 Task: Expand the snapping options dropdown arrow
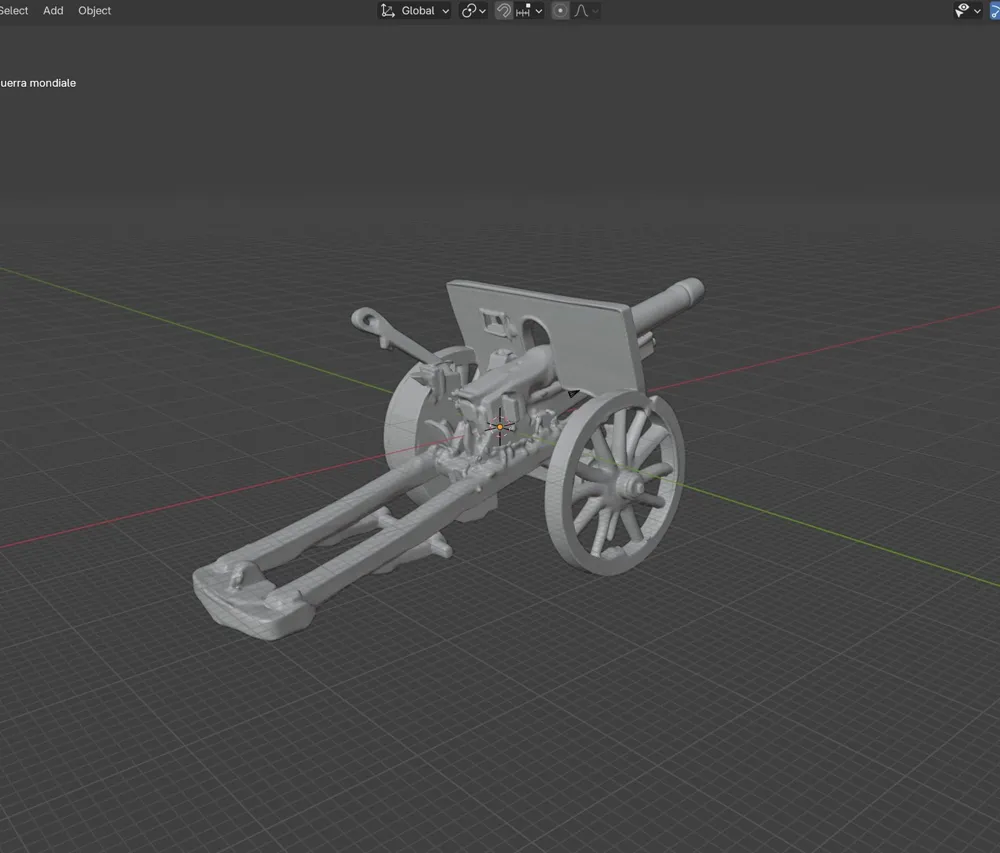point(539,11)
